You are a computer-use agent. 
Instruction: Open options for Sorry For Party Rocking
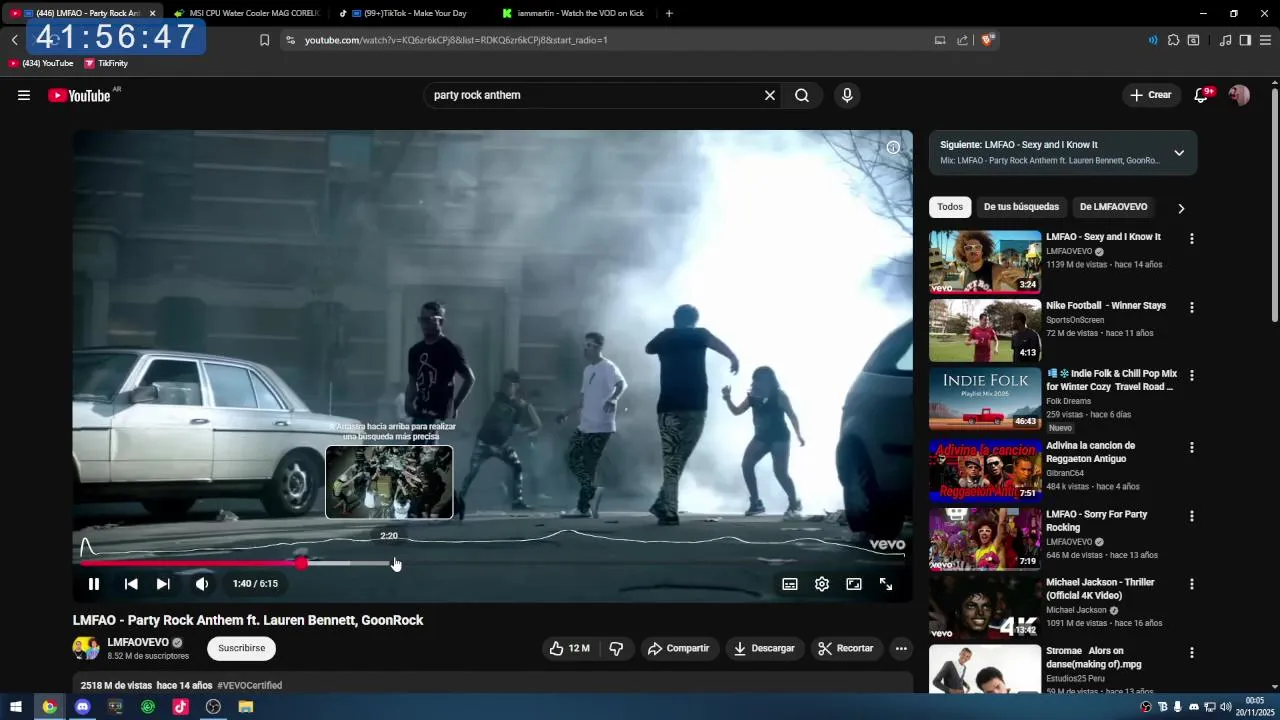(1191, 516)
